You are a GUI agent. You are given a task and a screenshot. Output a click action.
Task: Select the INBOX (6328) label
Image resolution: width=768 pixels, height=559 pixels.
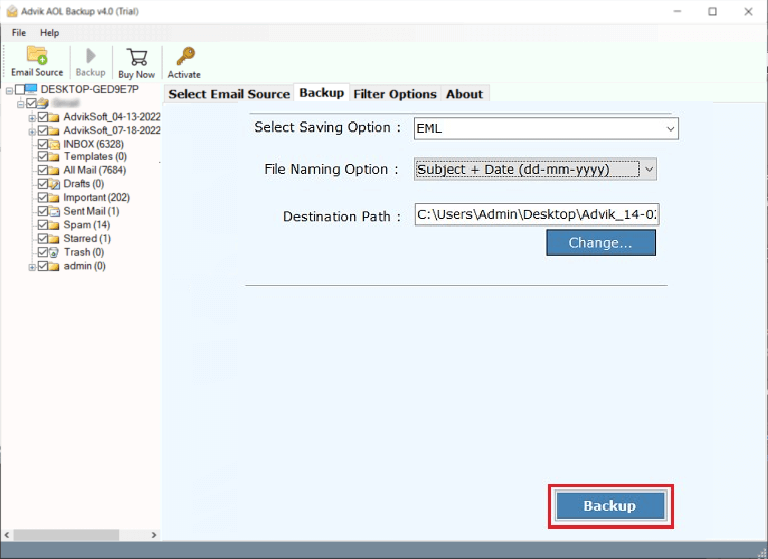coord(94,144)
